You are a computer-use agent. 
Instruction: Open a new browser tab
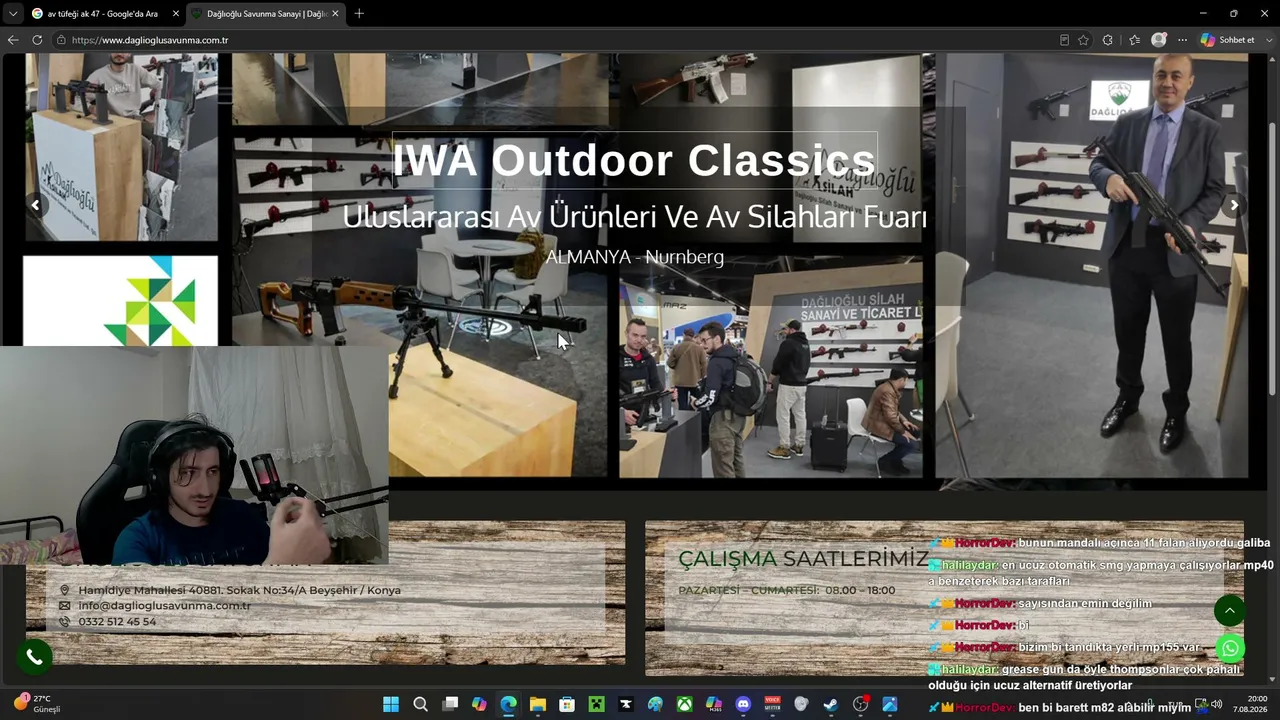(x=359, y=14)
